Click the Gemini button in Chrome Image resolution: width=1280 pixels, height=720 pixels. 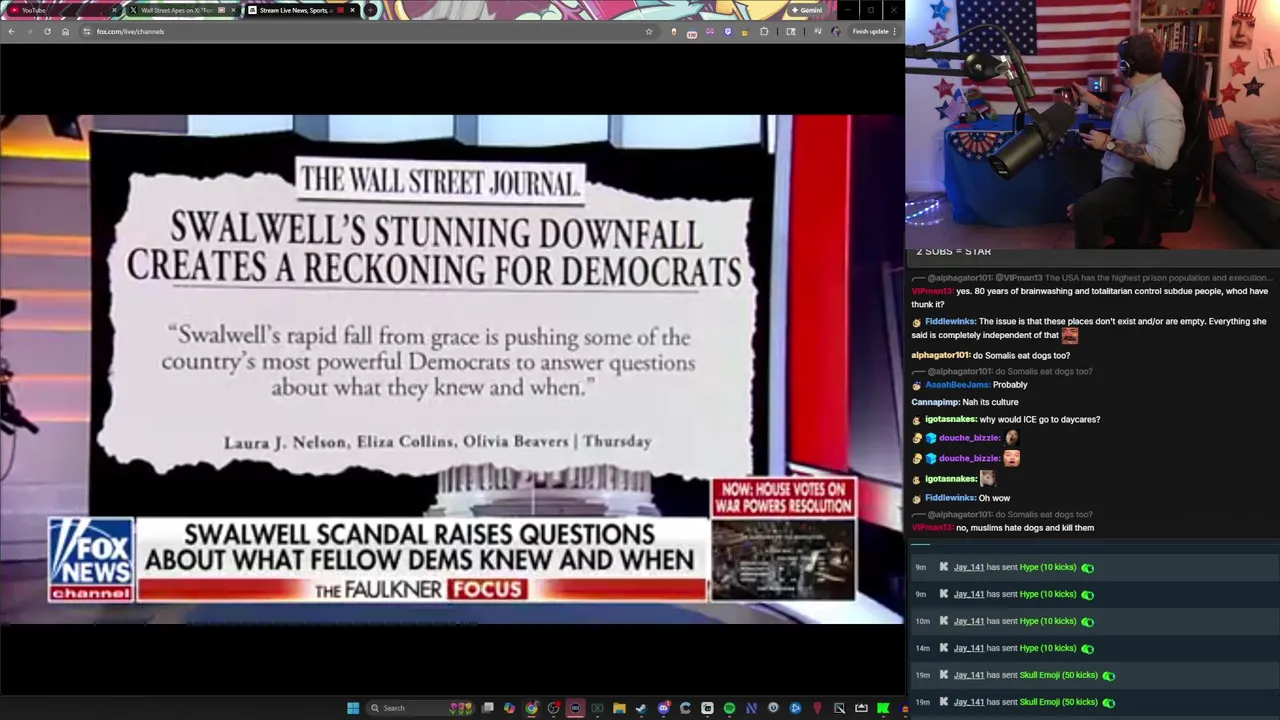pos(806,10)
